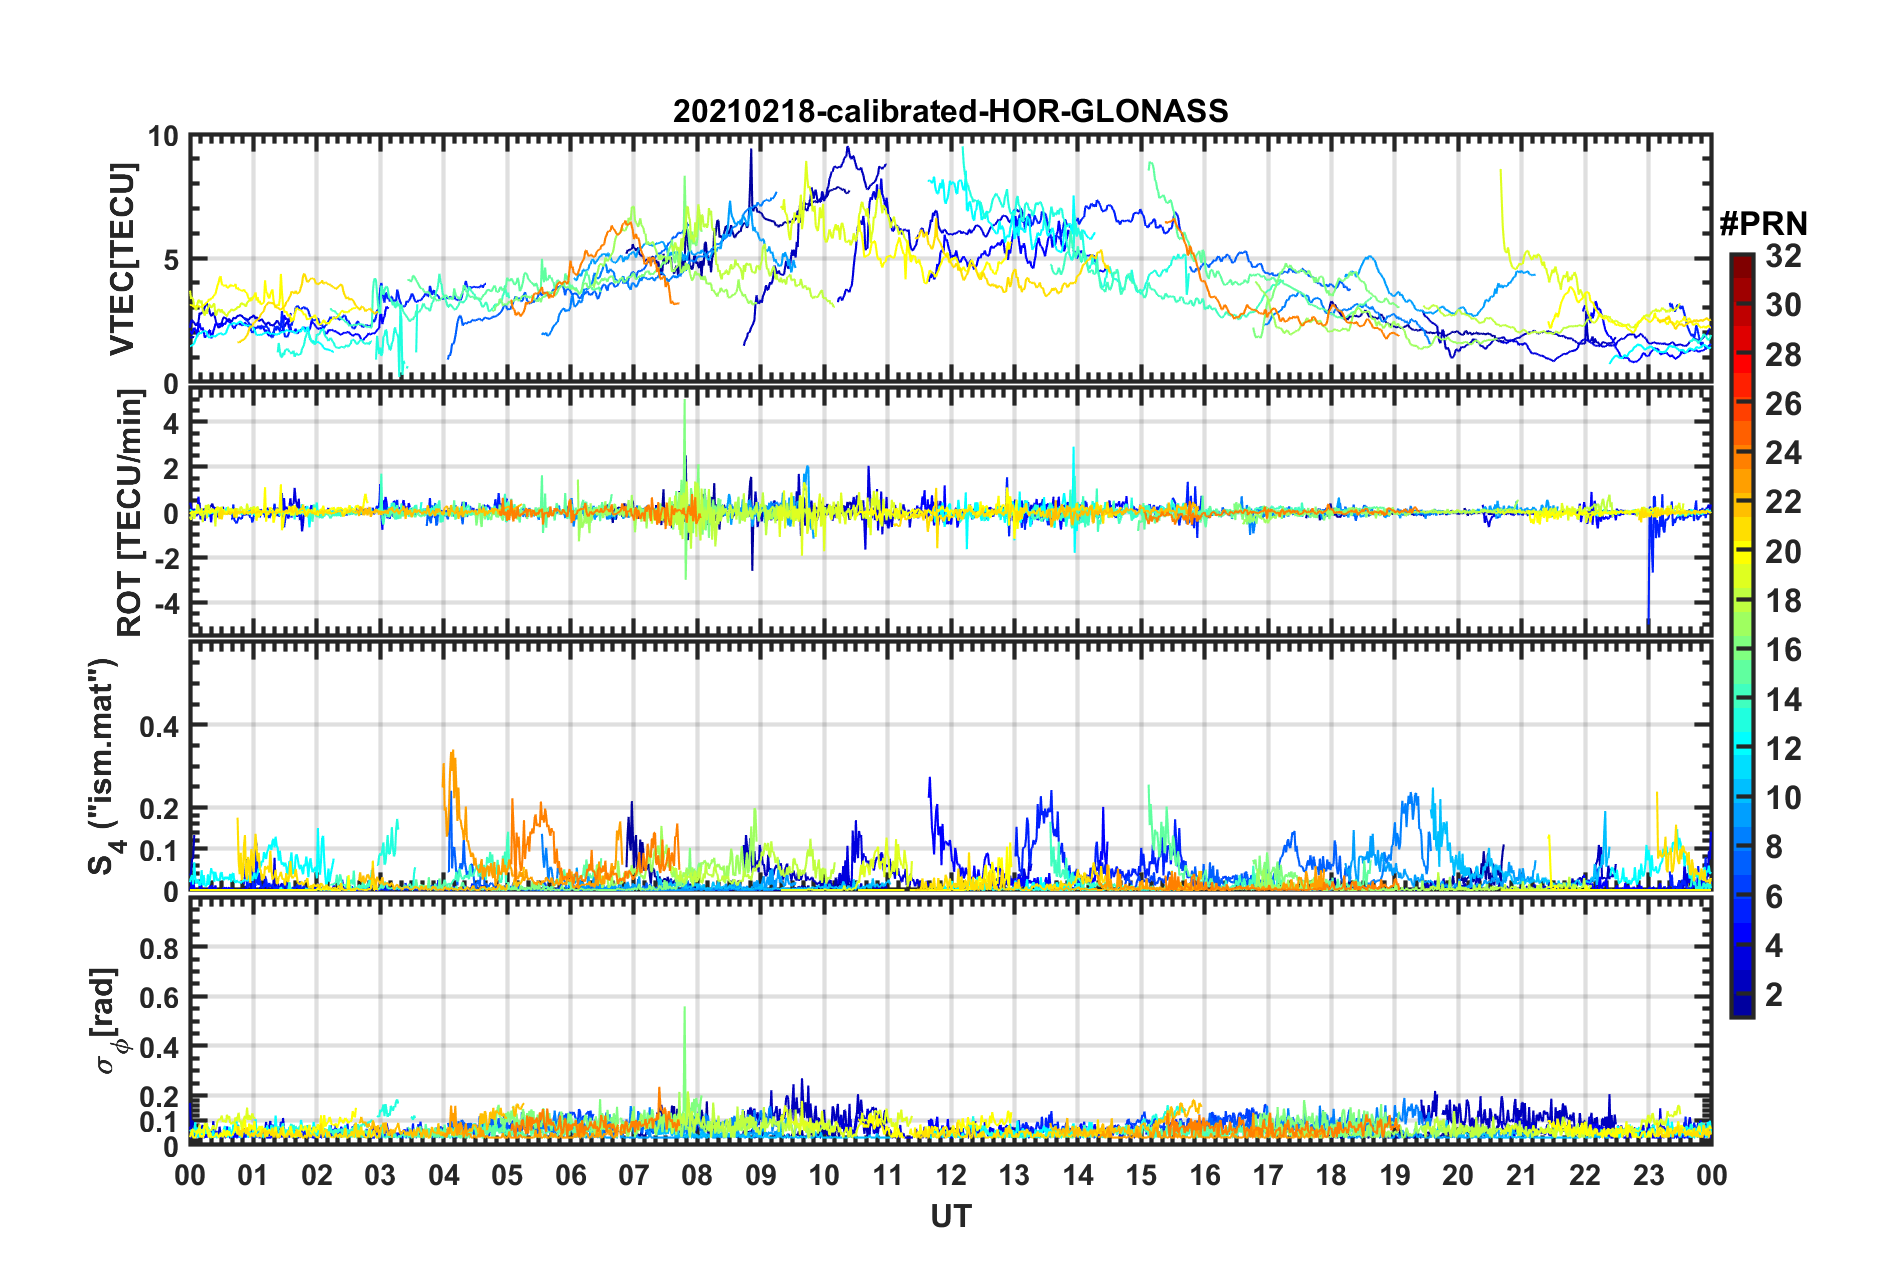Click the x-axis tick label 22

point(1585,1175)
